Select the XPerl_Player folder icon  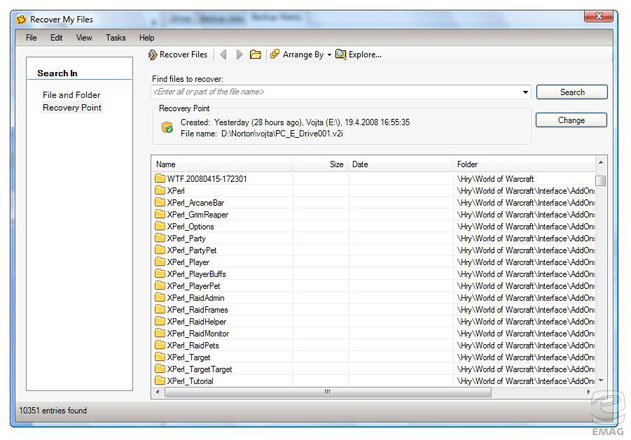click(x=160, y=262)
